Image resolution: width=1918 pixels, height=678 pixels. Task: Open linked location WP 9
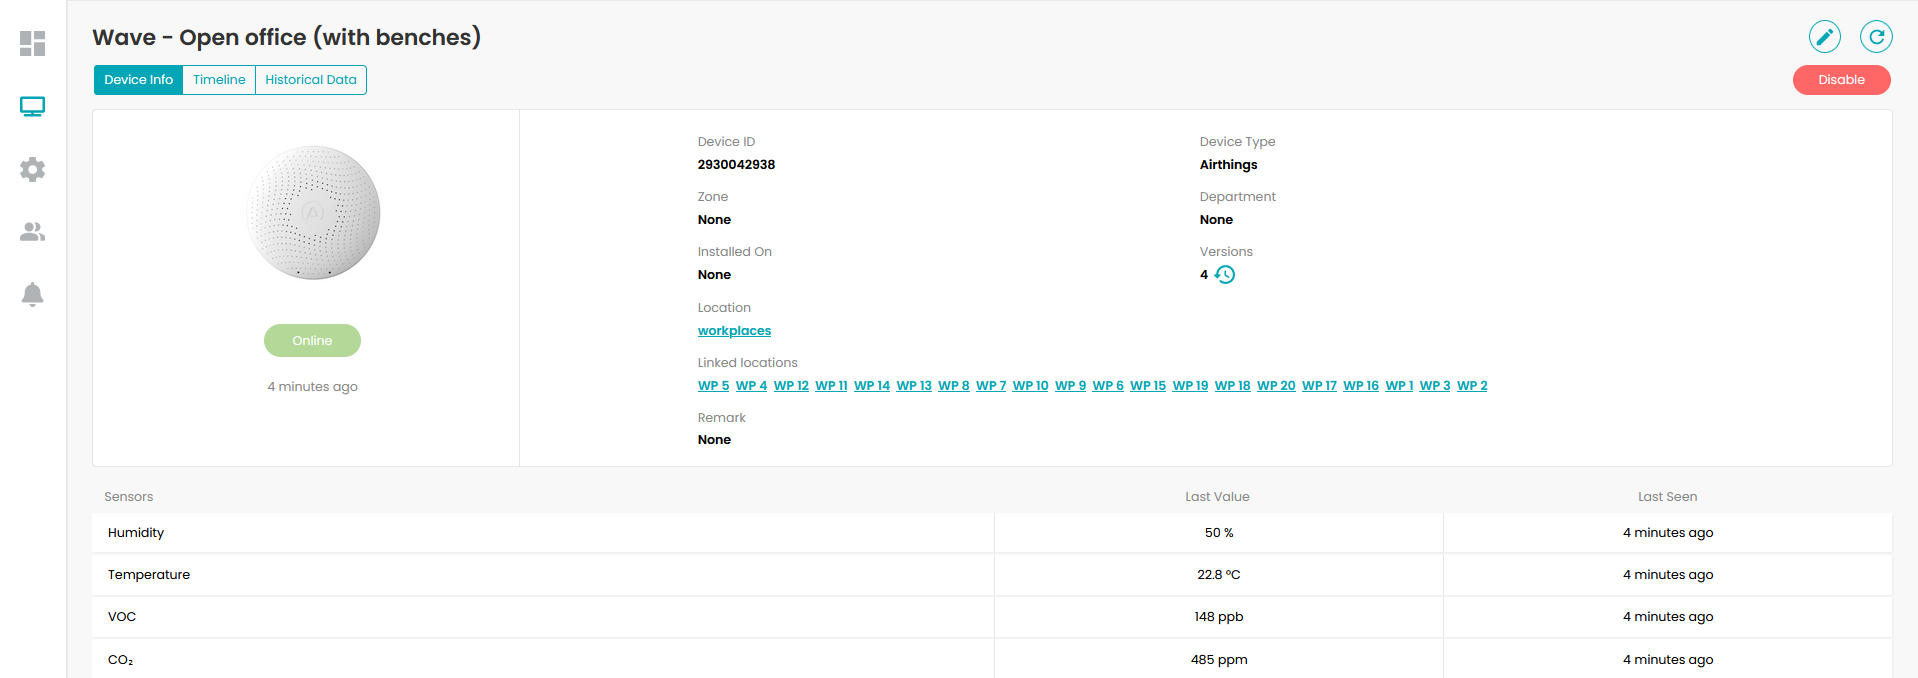tap(1070, 386)
